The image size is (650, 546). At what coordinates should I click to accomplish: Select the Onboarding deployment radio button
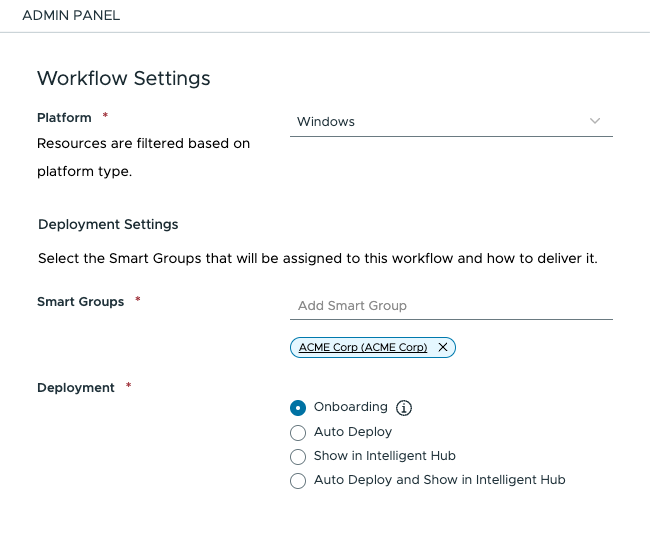(x=297, y=408)
